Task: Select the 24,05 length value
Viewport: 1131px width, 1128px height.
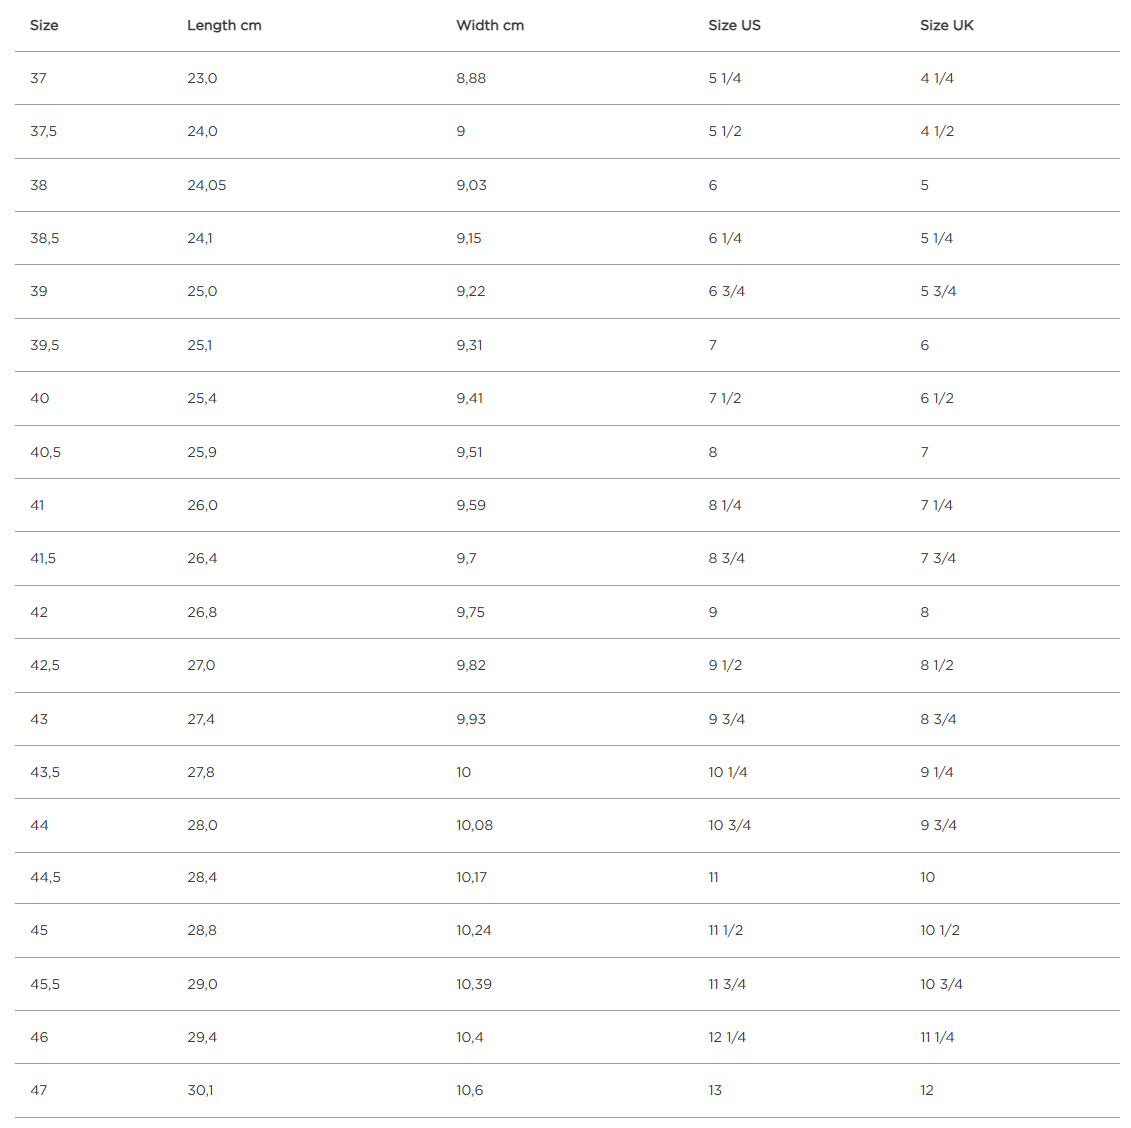Action: tap(206, 185)
